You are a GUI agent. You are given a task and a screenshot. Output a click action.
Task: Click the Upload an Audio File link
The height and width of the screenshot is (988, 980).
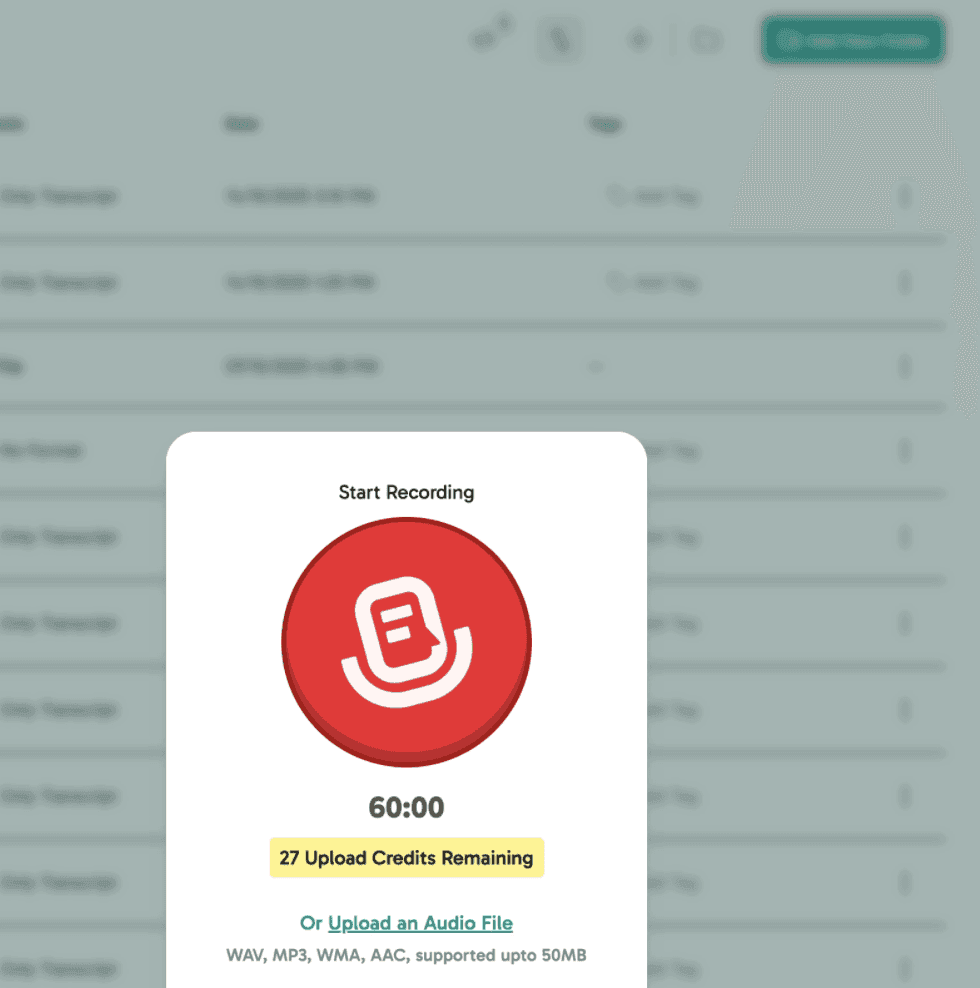coord(420,923)
